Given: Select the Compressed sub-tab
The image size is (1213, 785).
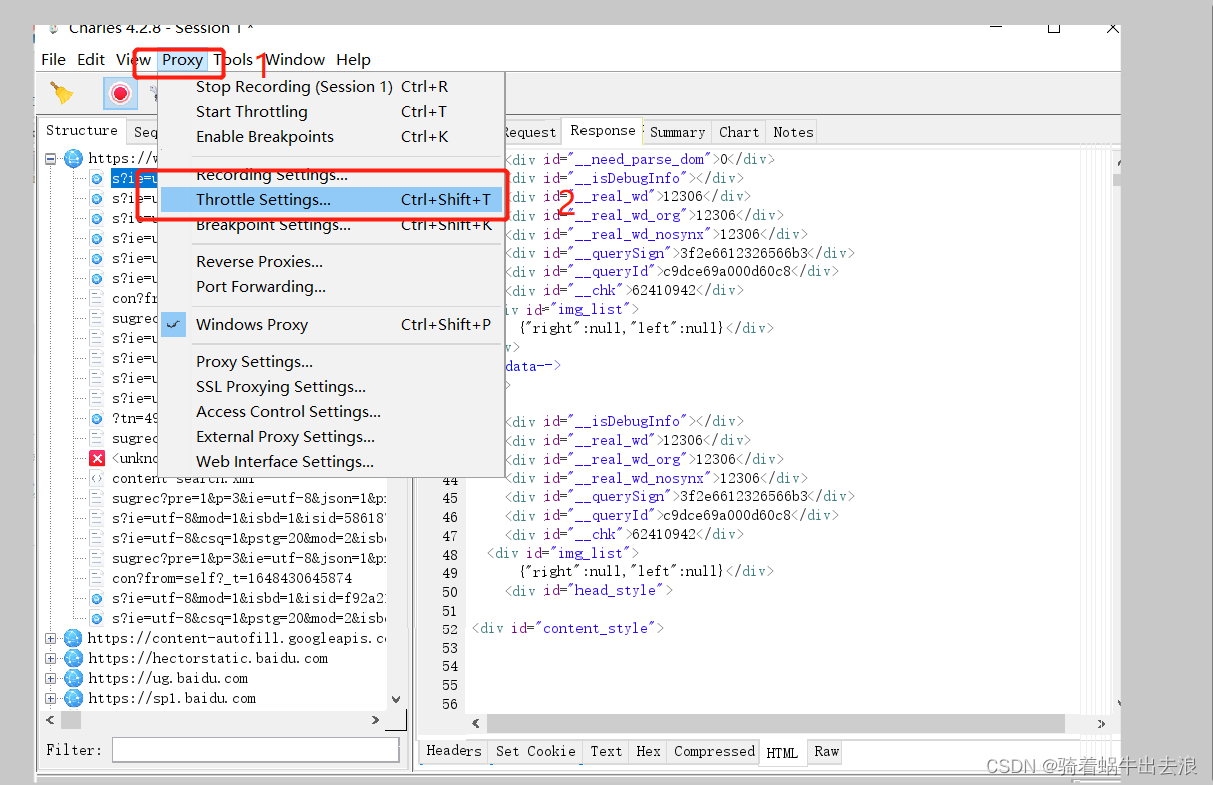Looking at the screenshot, I should (x=714, y=751).
